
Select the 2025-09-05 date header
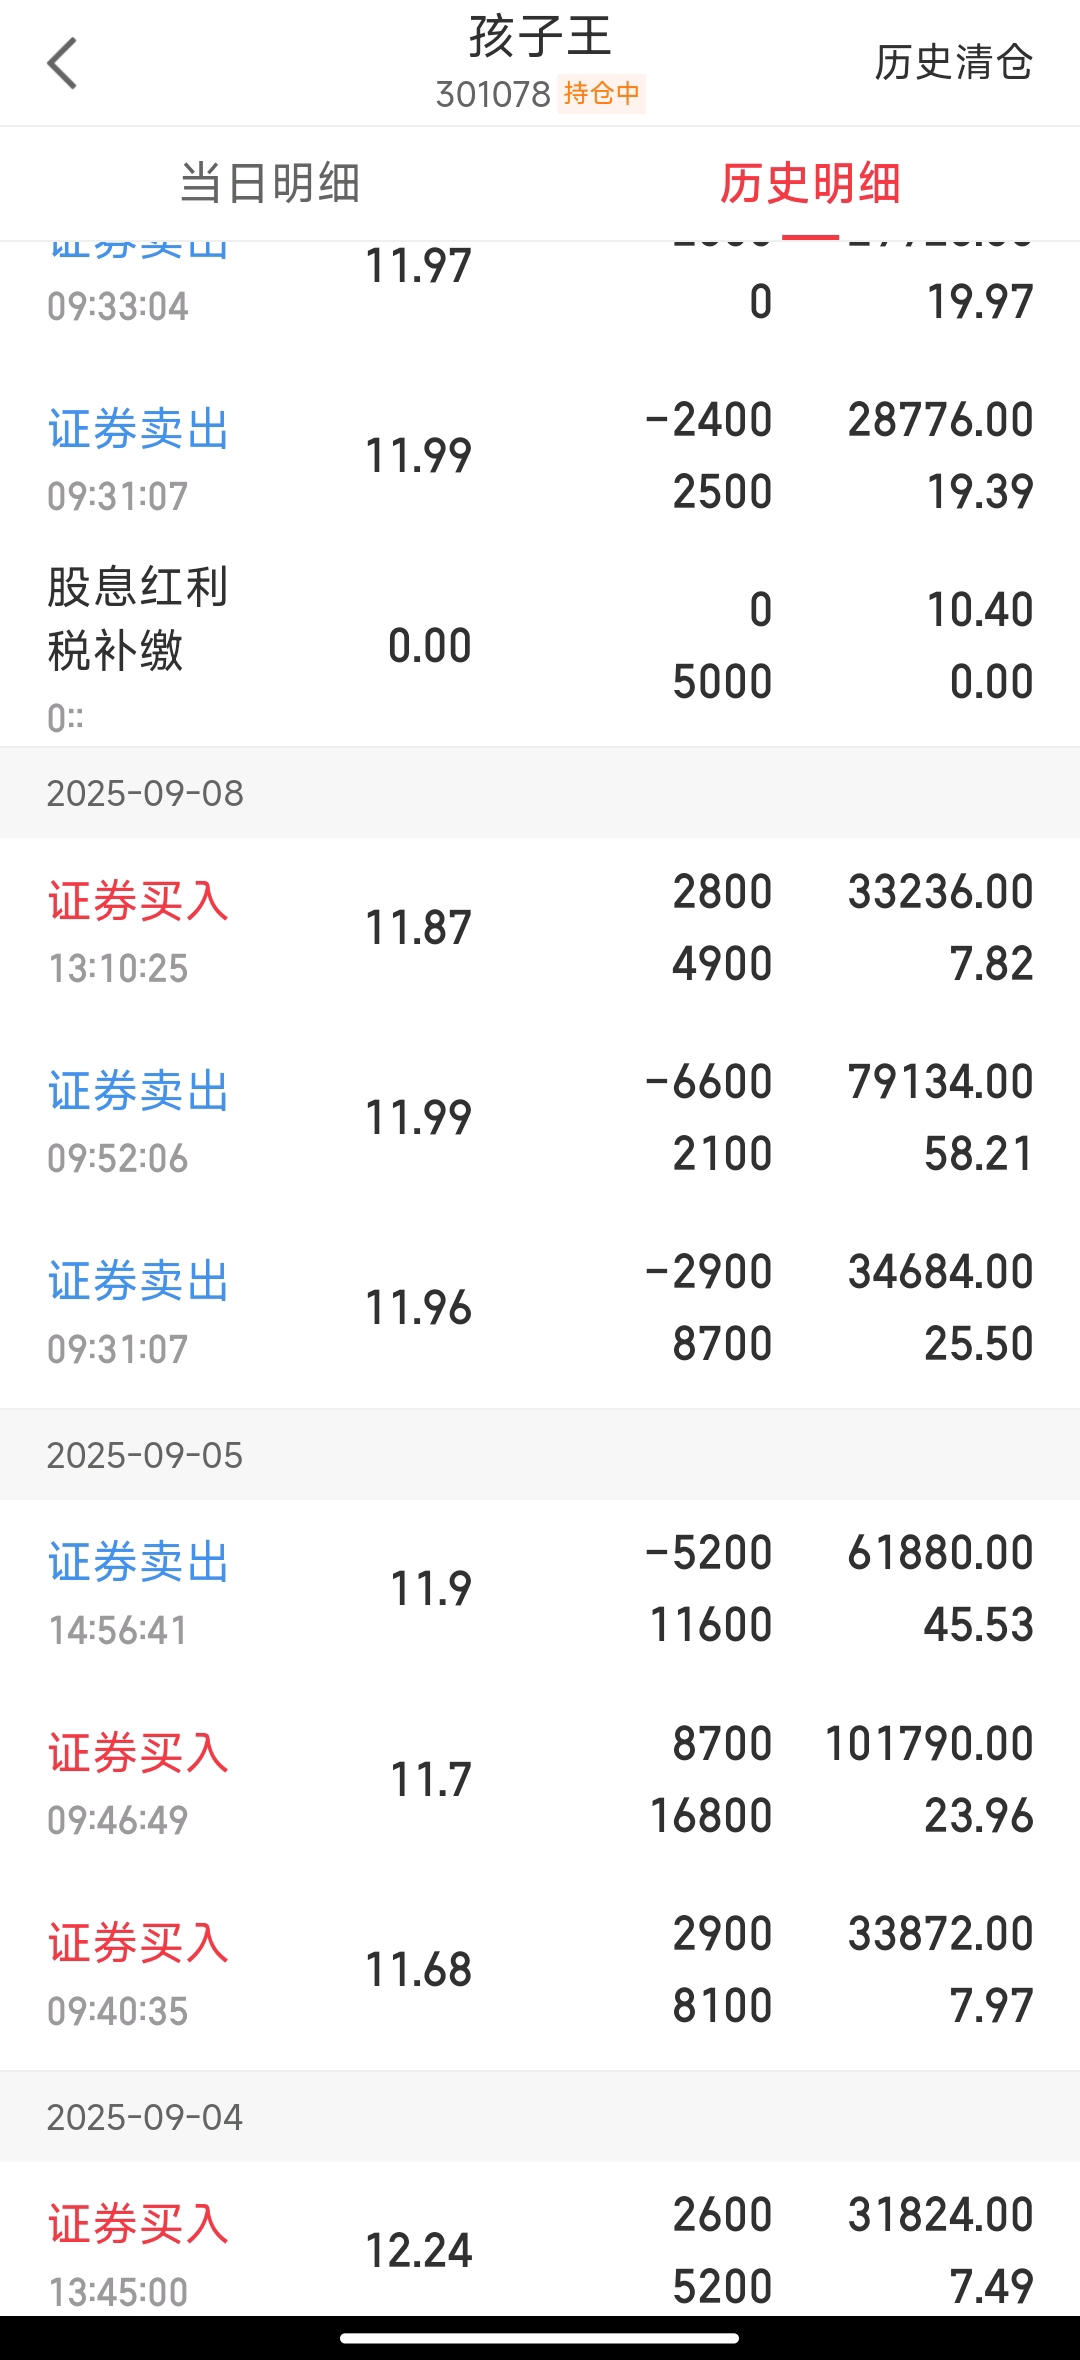(x=540, y=1455)
